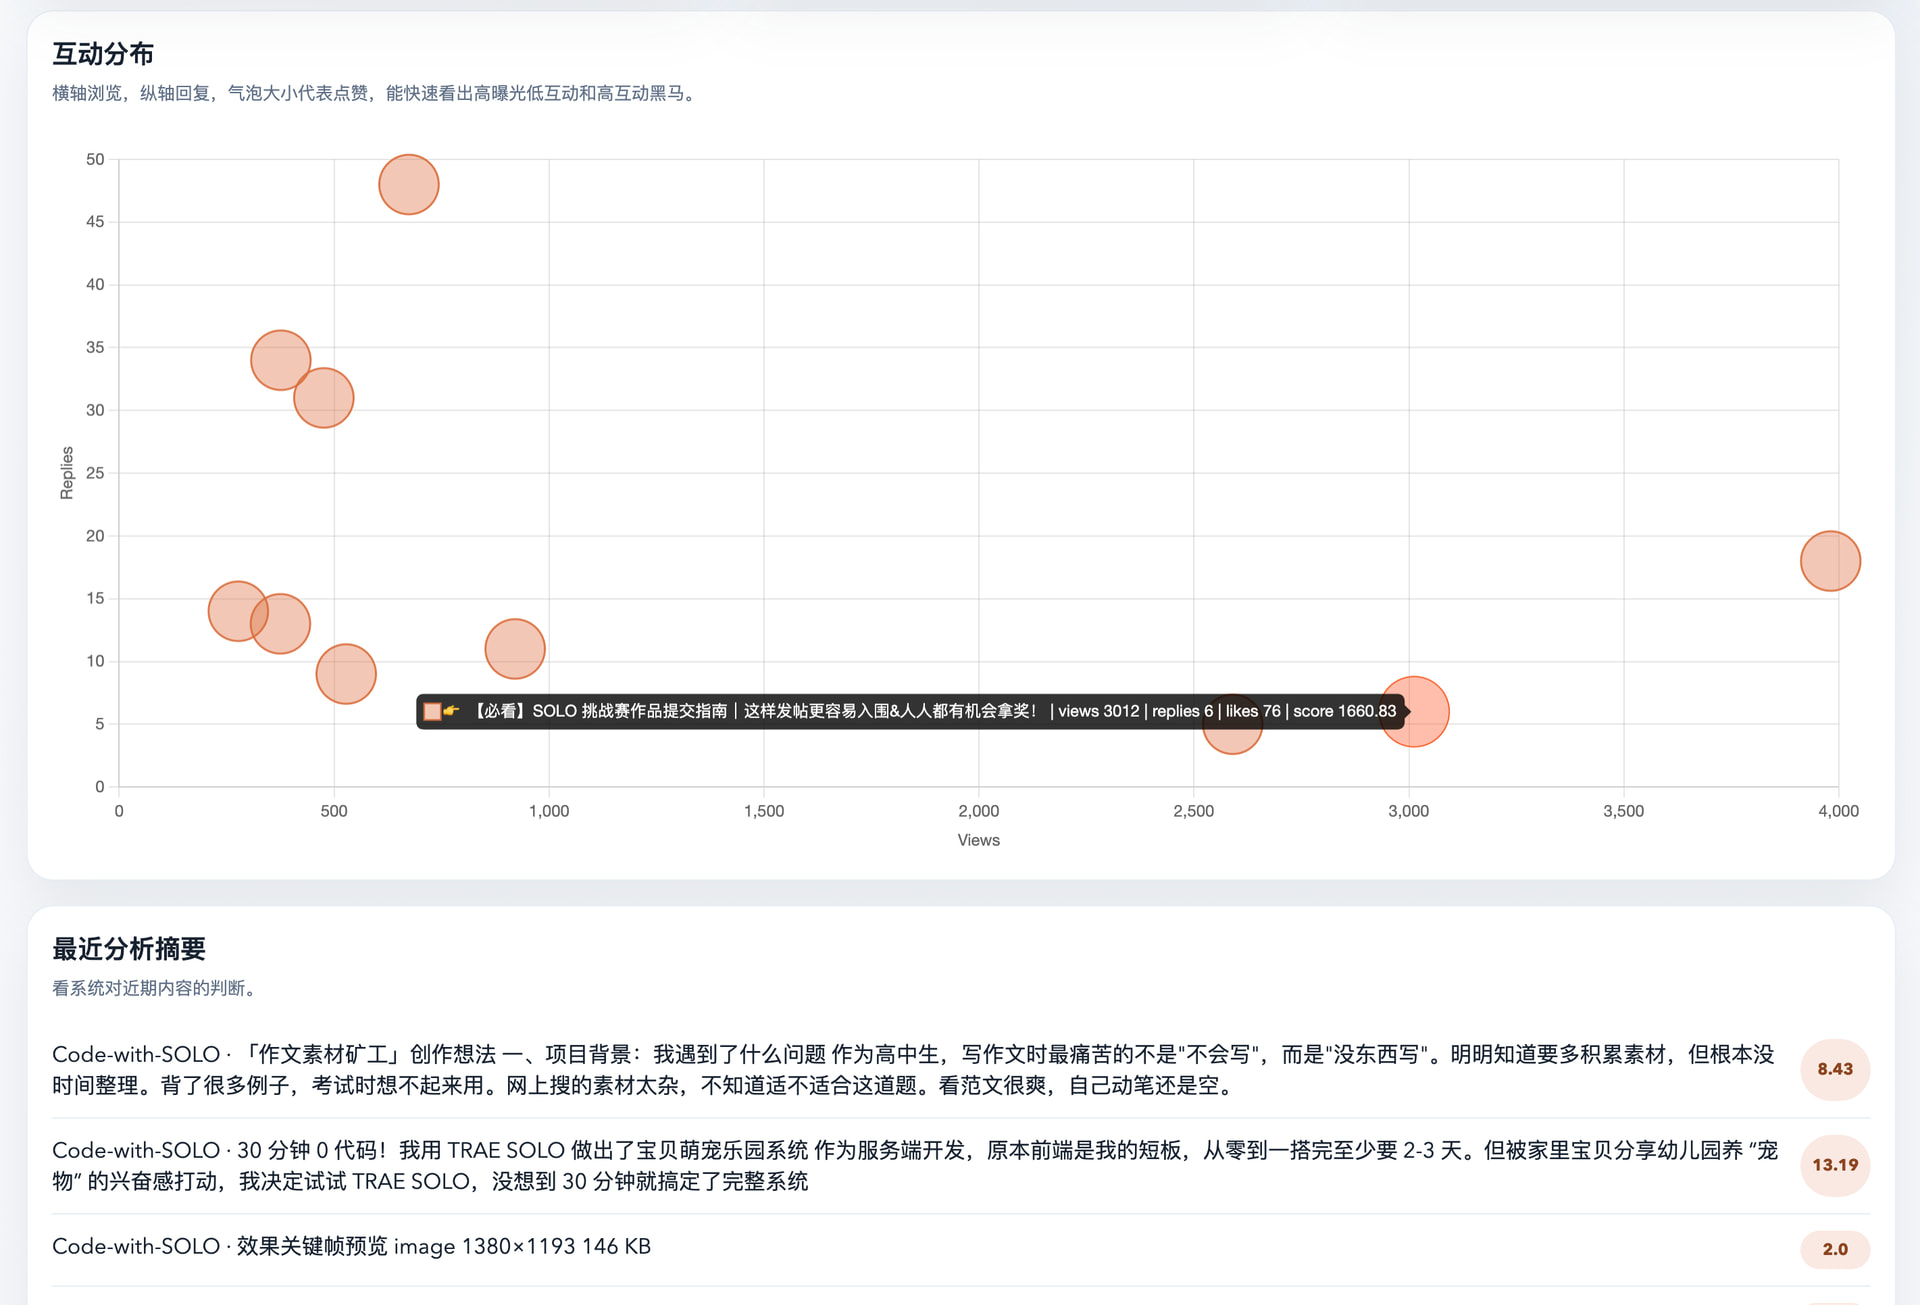Image resolution: width=1920 pixels, height=1305 pixels.
Task: Click the pointing hand emoji in tooltip
Action: [452, 711]
